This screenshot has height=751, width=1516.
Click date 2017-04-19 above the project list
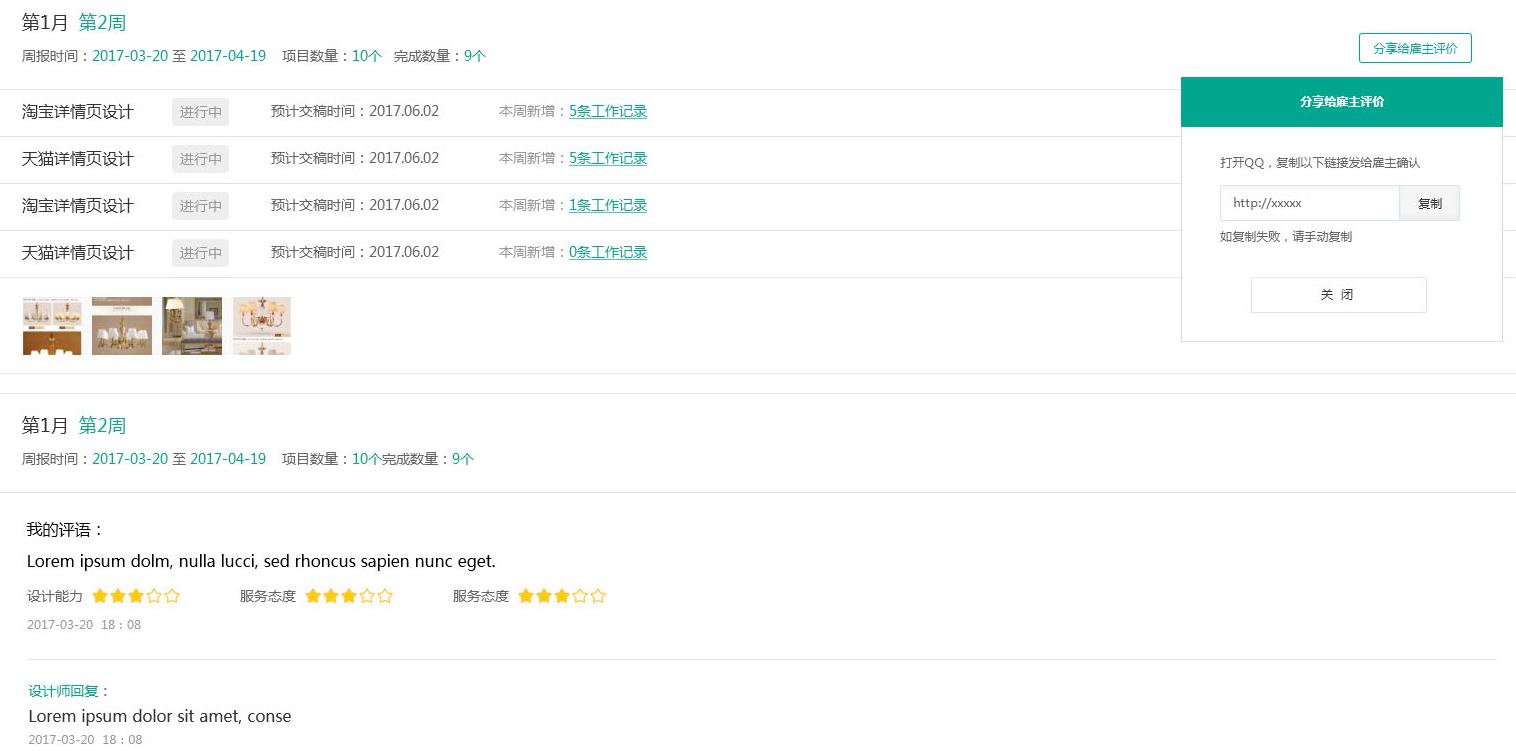(228, 56)
